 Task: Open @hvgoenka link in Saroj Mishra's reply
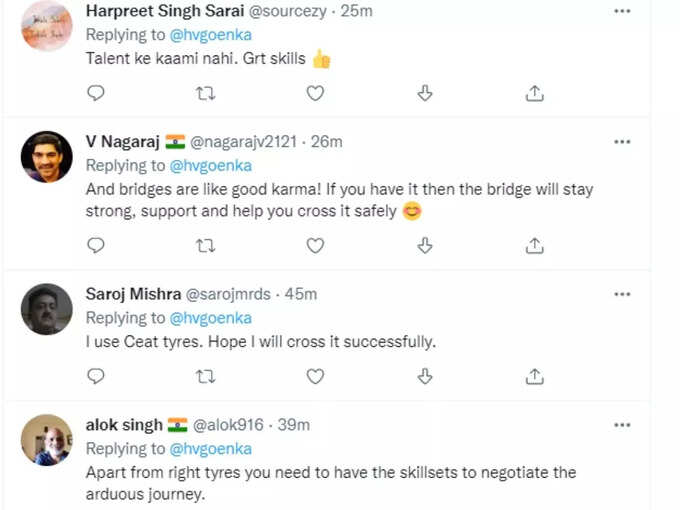click(211, 318)
